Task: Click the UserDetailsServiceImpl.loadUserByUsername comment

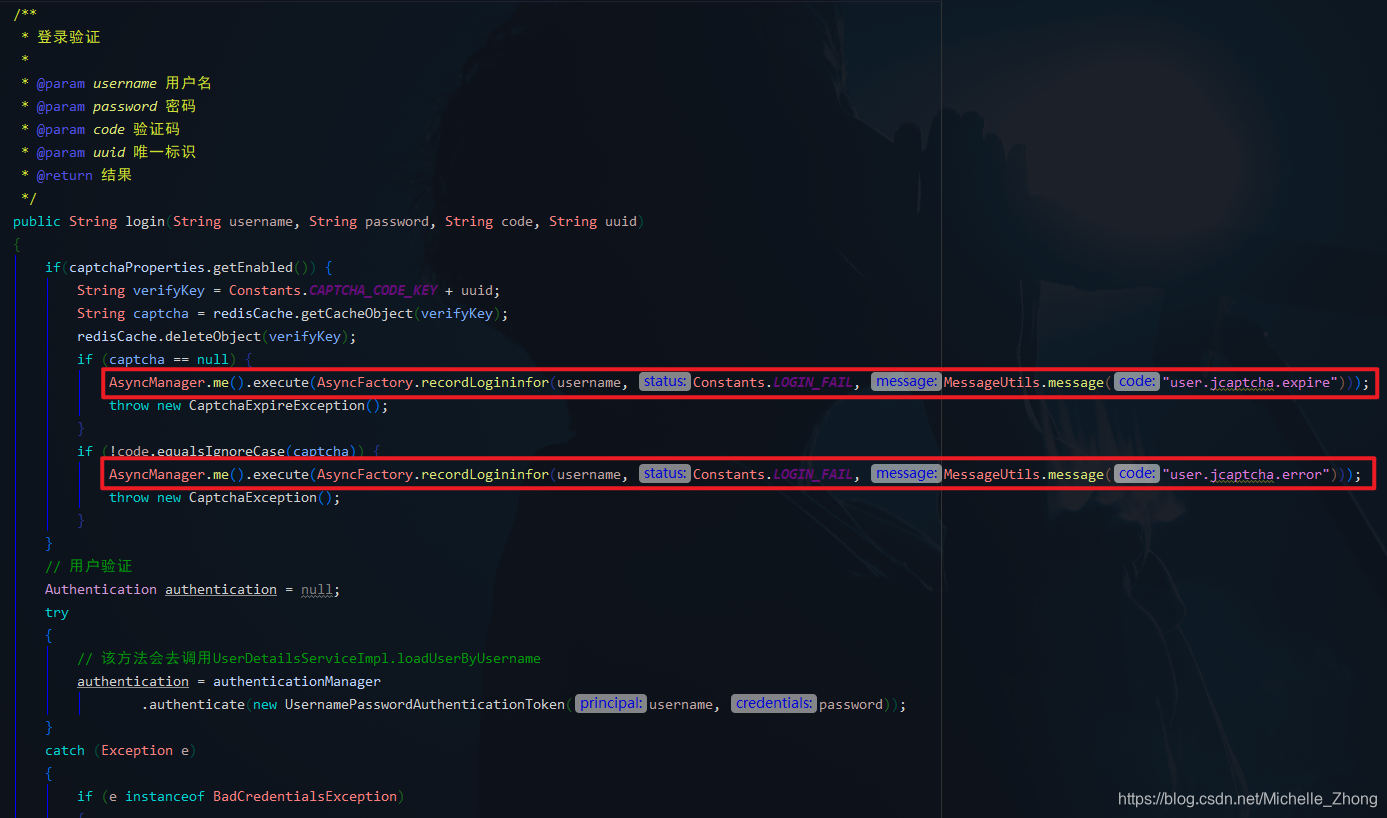Action: click(x=309, y=658)
